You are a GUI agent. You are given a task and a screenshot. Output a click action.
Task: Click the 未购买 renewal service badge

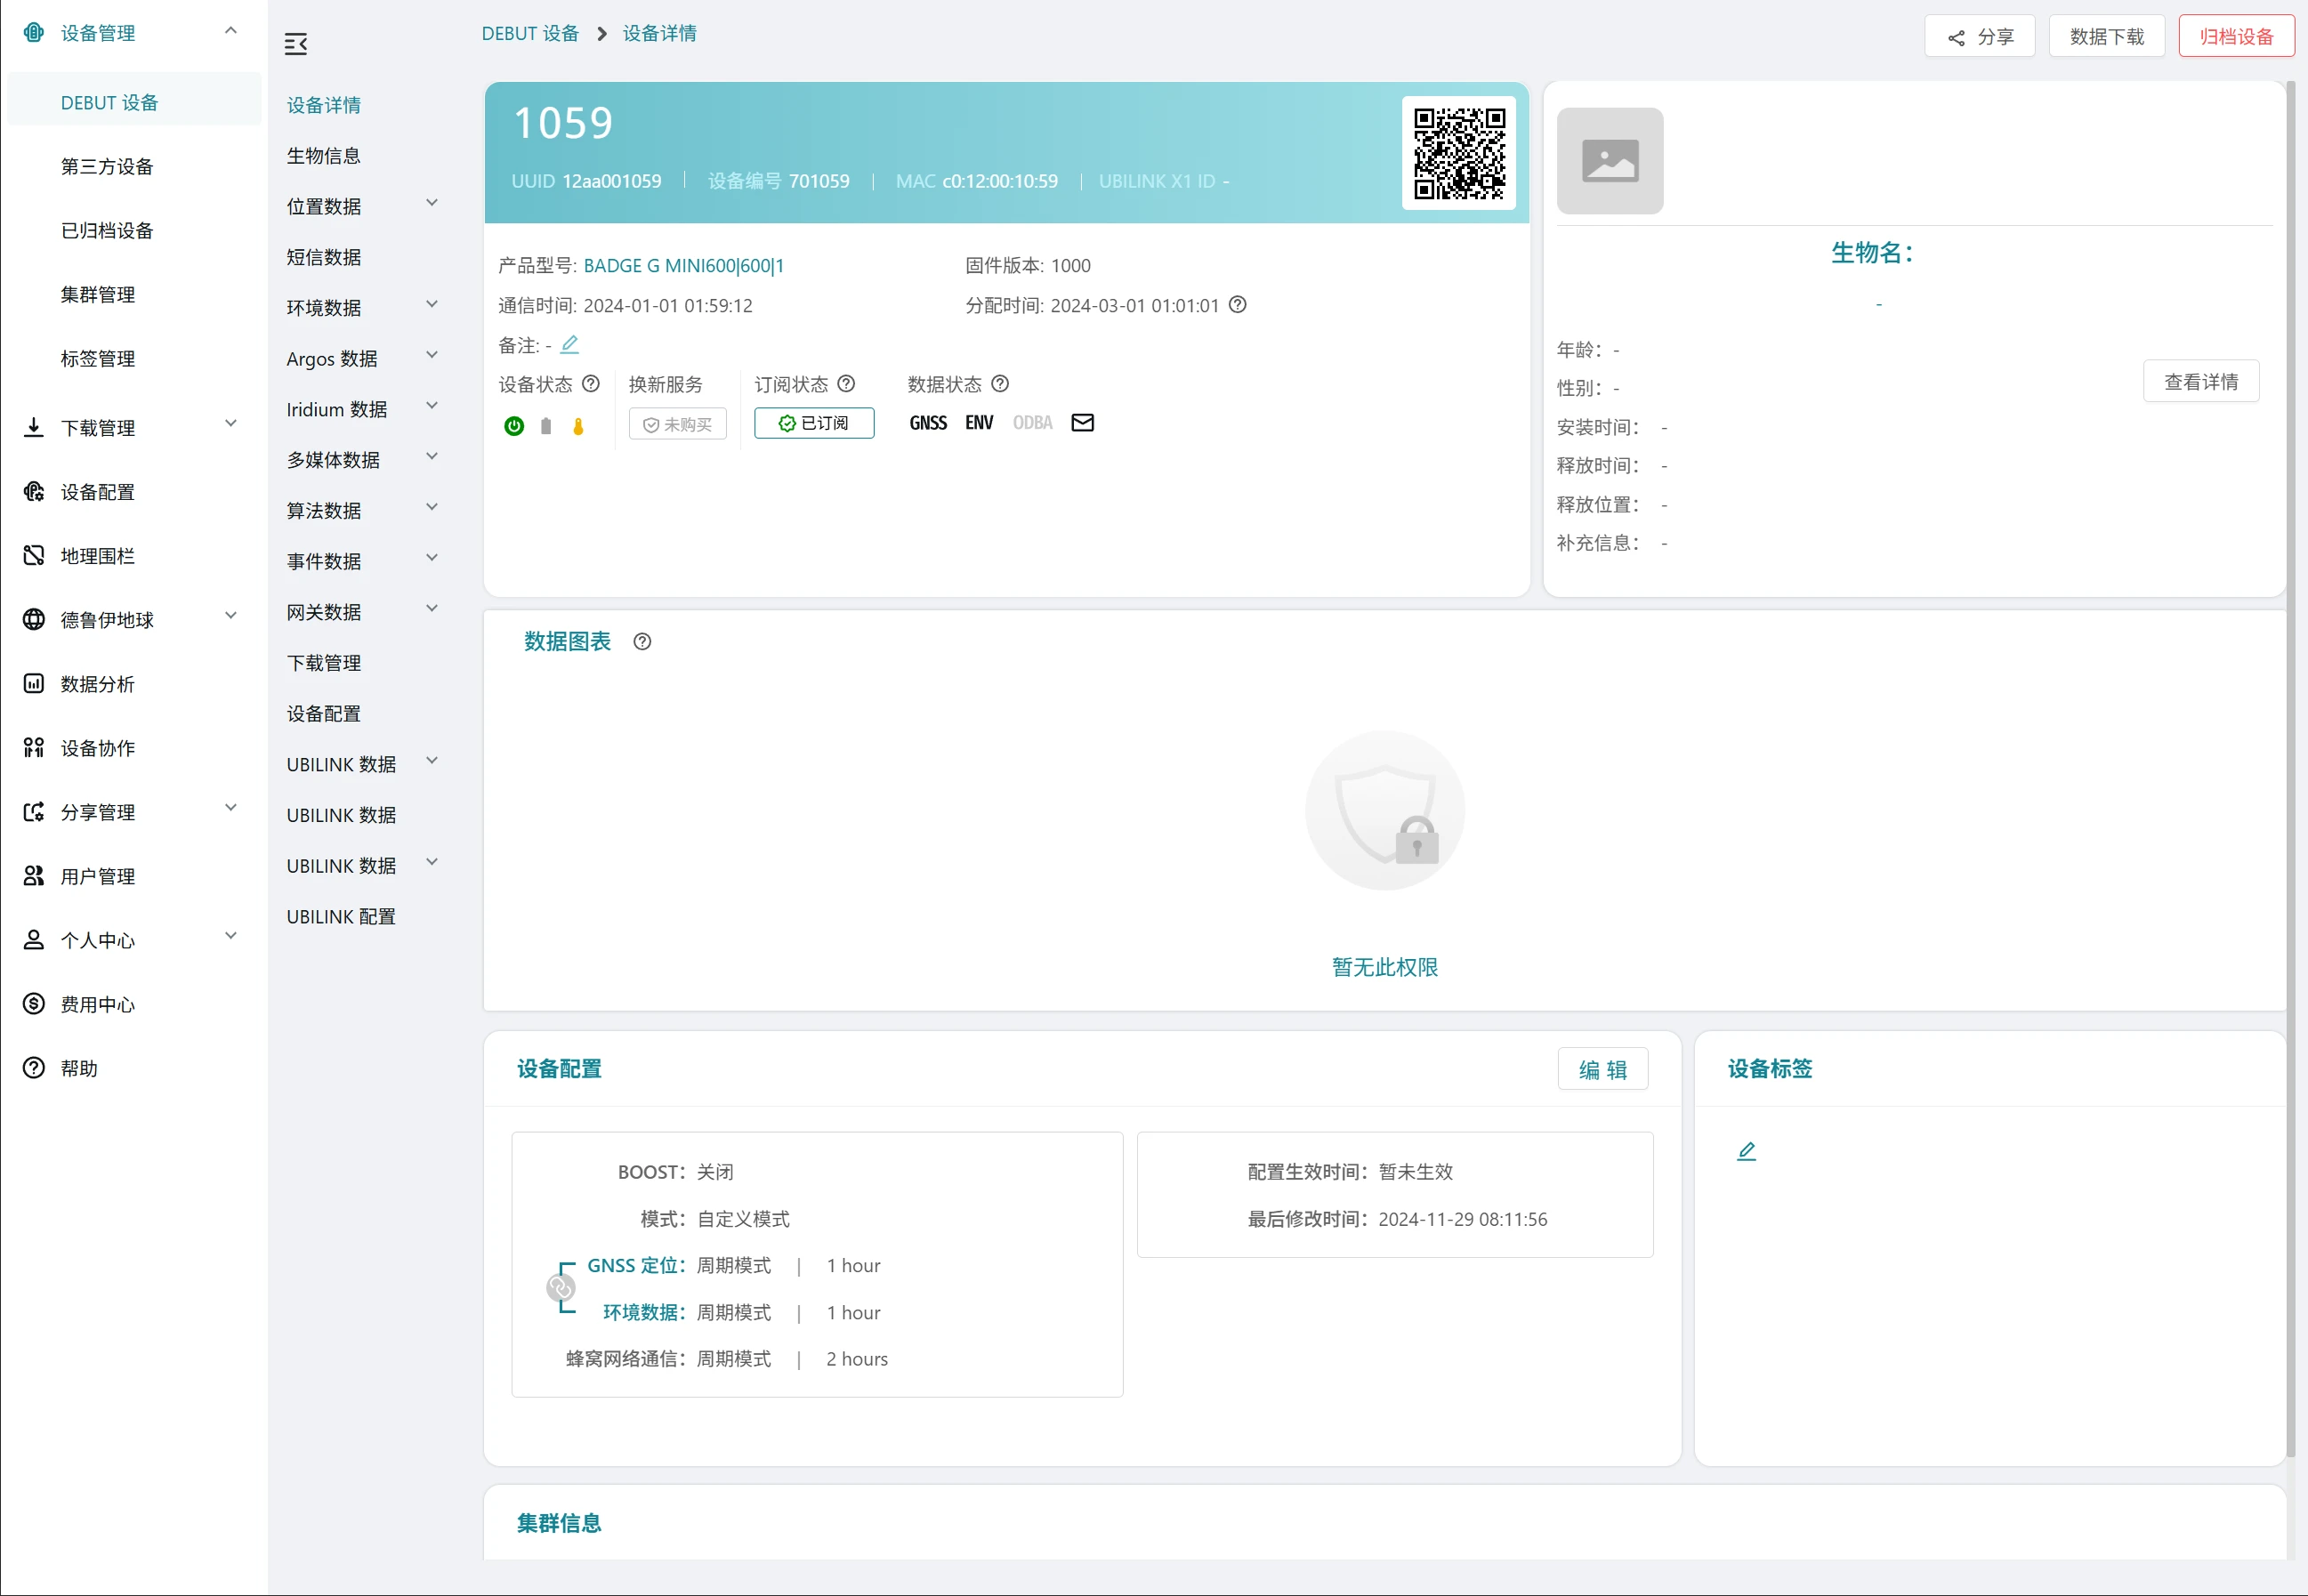tap(678, 425)
